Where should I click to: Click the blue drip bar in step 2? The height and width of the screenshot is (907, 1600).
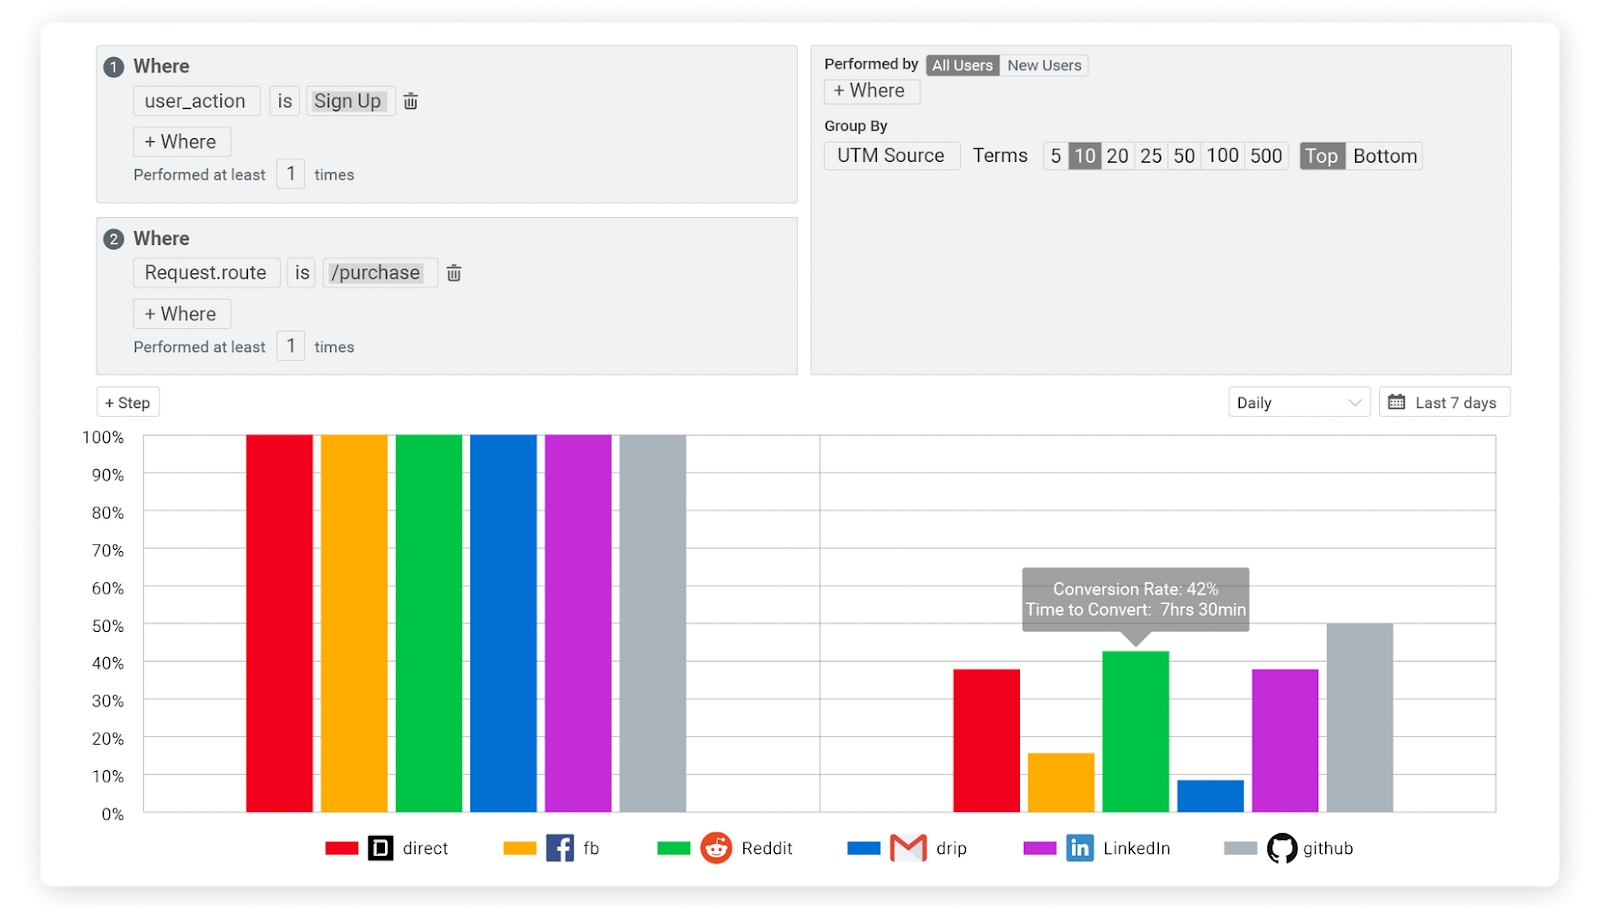click(1211, 796)
